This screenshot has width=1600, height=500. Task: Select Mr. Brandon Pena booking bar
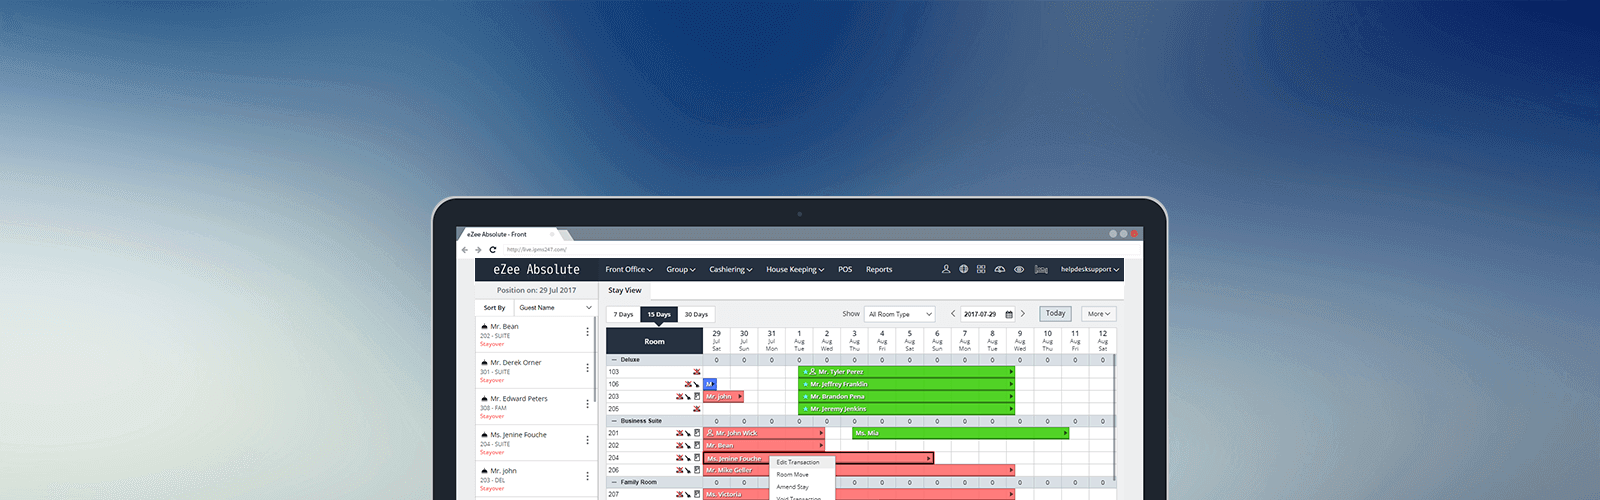906,397
